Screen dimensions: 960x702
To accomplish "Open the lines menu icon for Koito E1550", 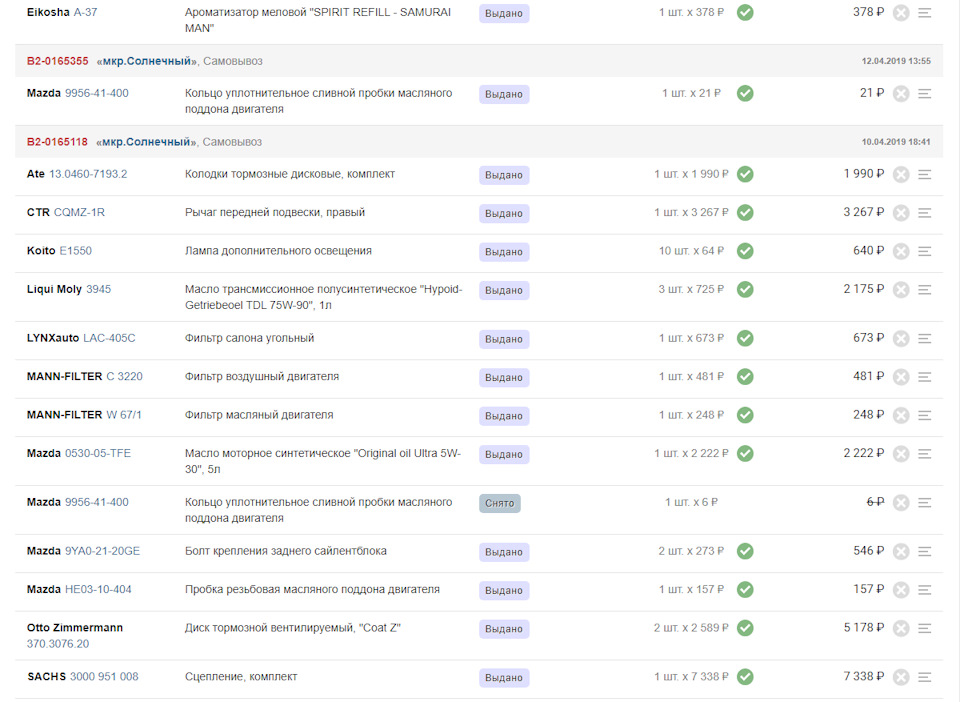I will click(925, 251).
